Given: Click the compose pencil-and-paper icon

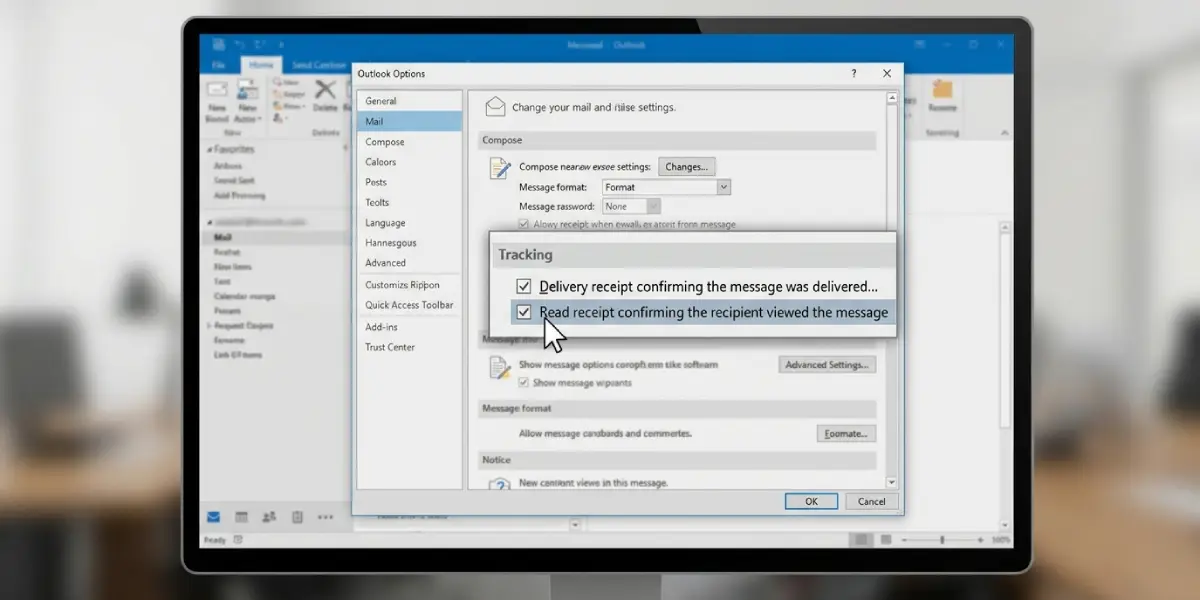Looking at the screenshot, I should (x=499, y=167).
